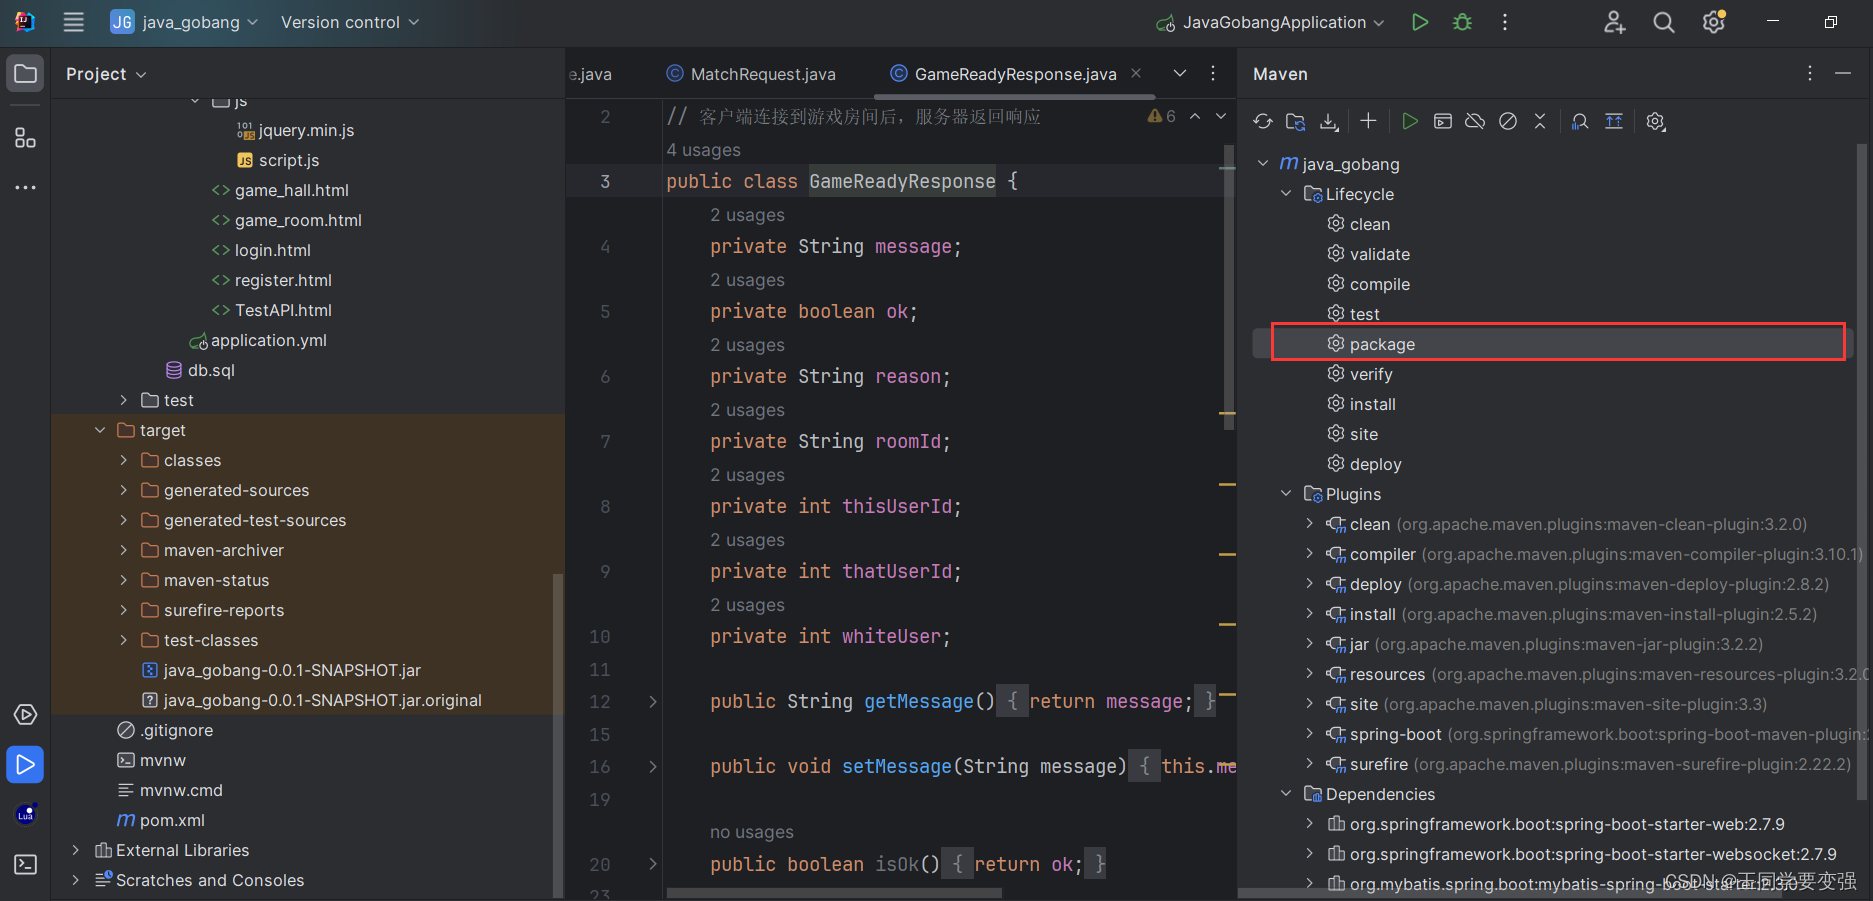Screen dimensions: 1873x901
Task: Click editor vertical scrollbar
Action: (1229, 288)
